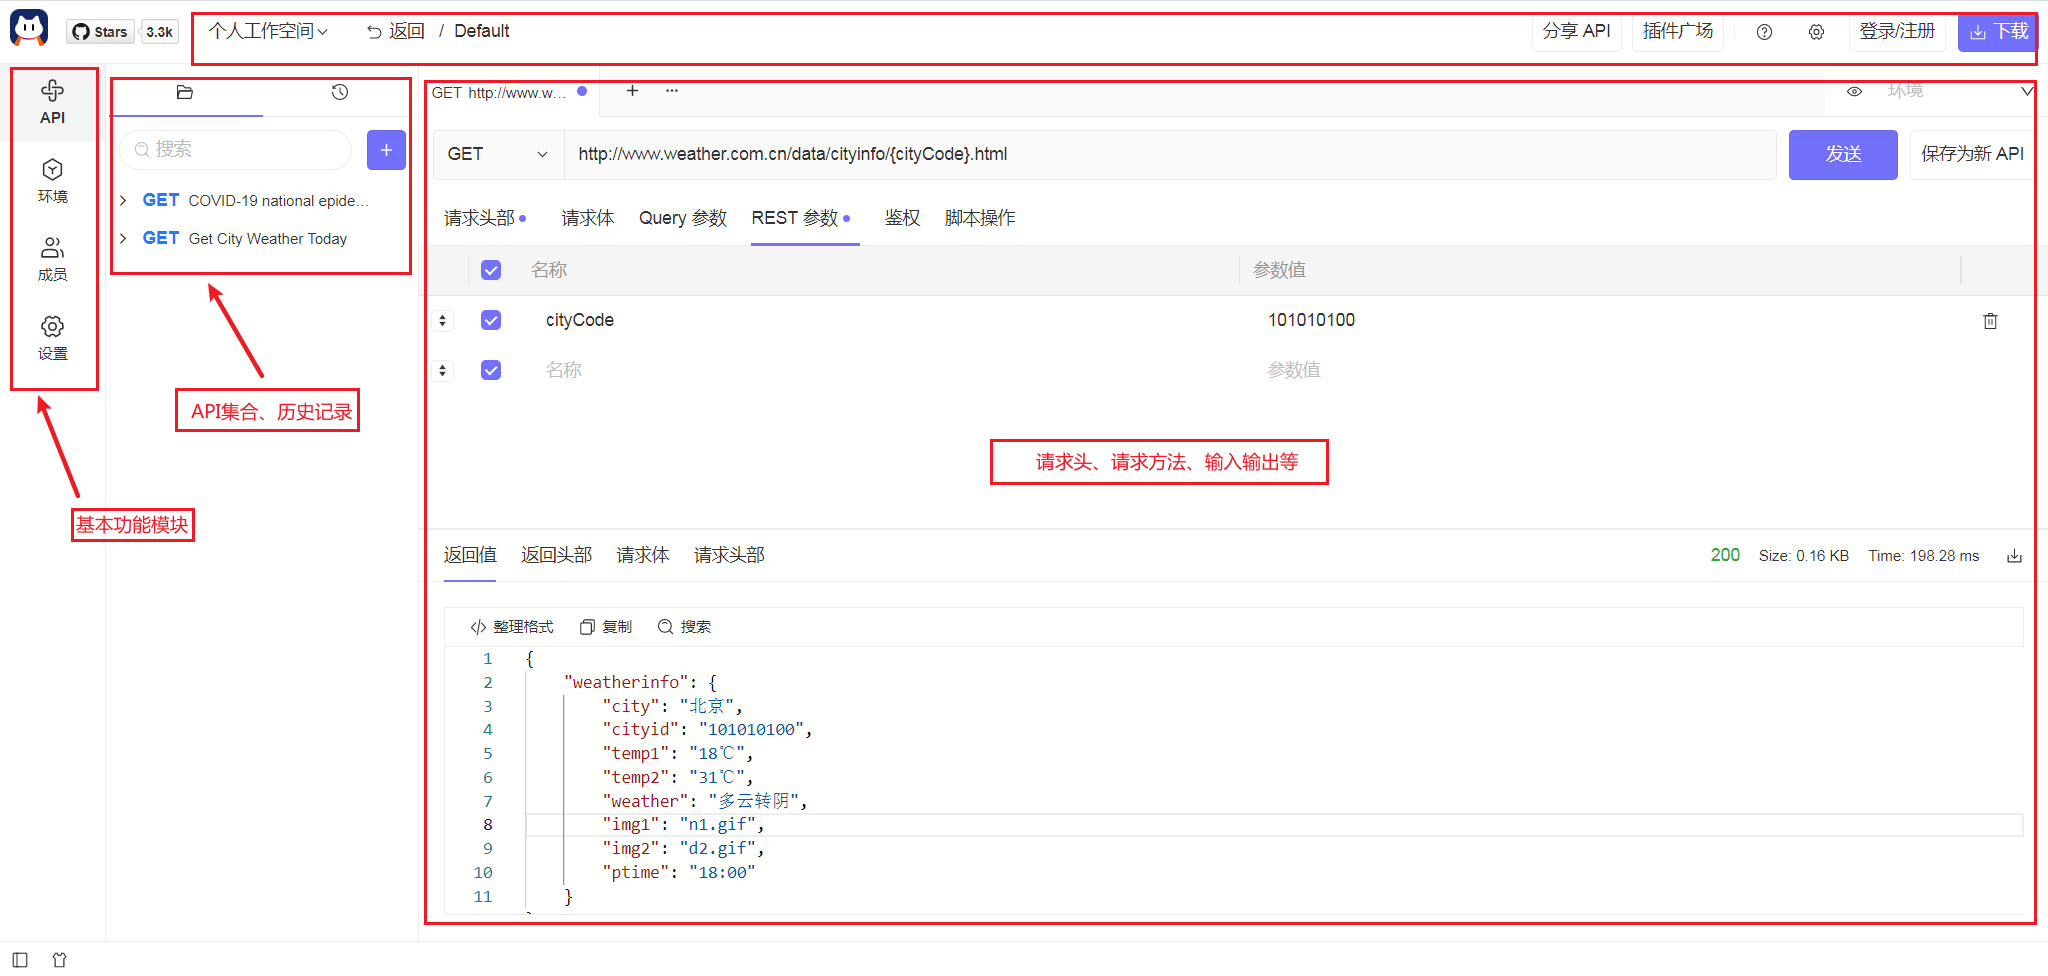Open the 鉴权 authorization tab
This screenshot has height=976, width=2048.
point(902,218)
